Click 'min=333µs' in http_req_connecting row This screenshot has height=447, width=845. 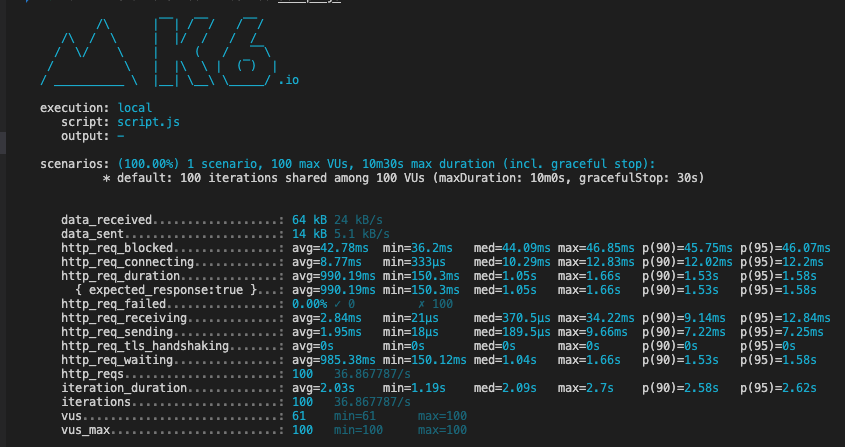point(414,262)
